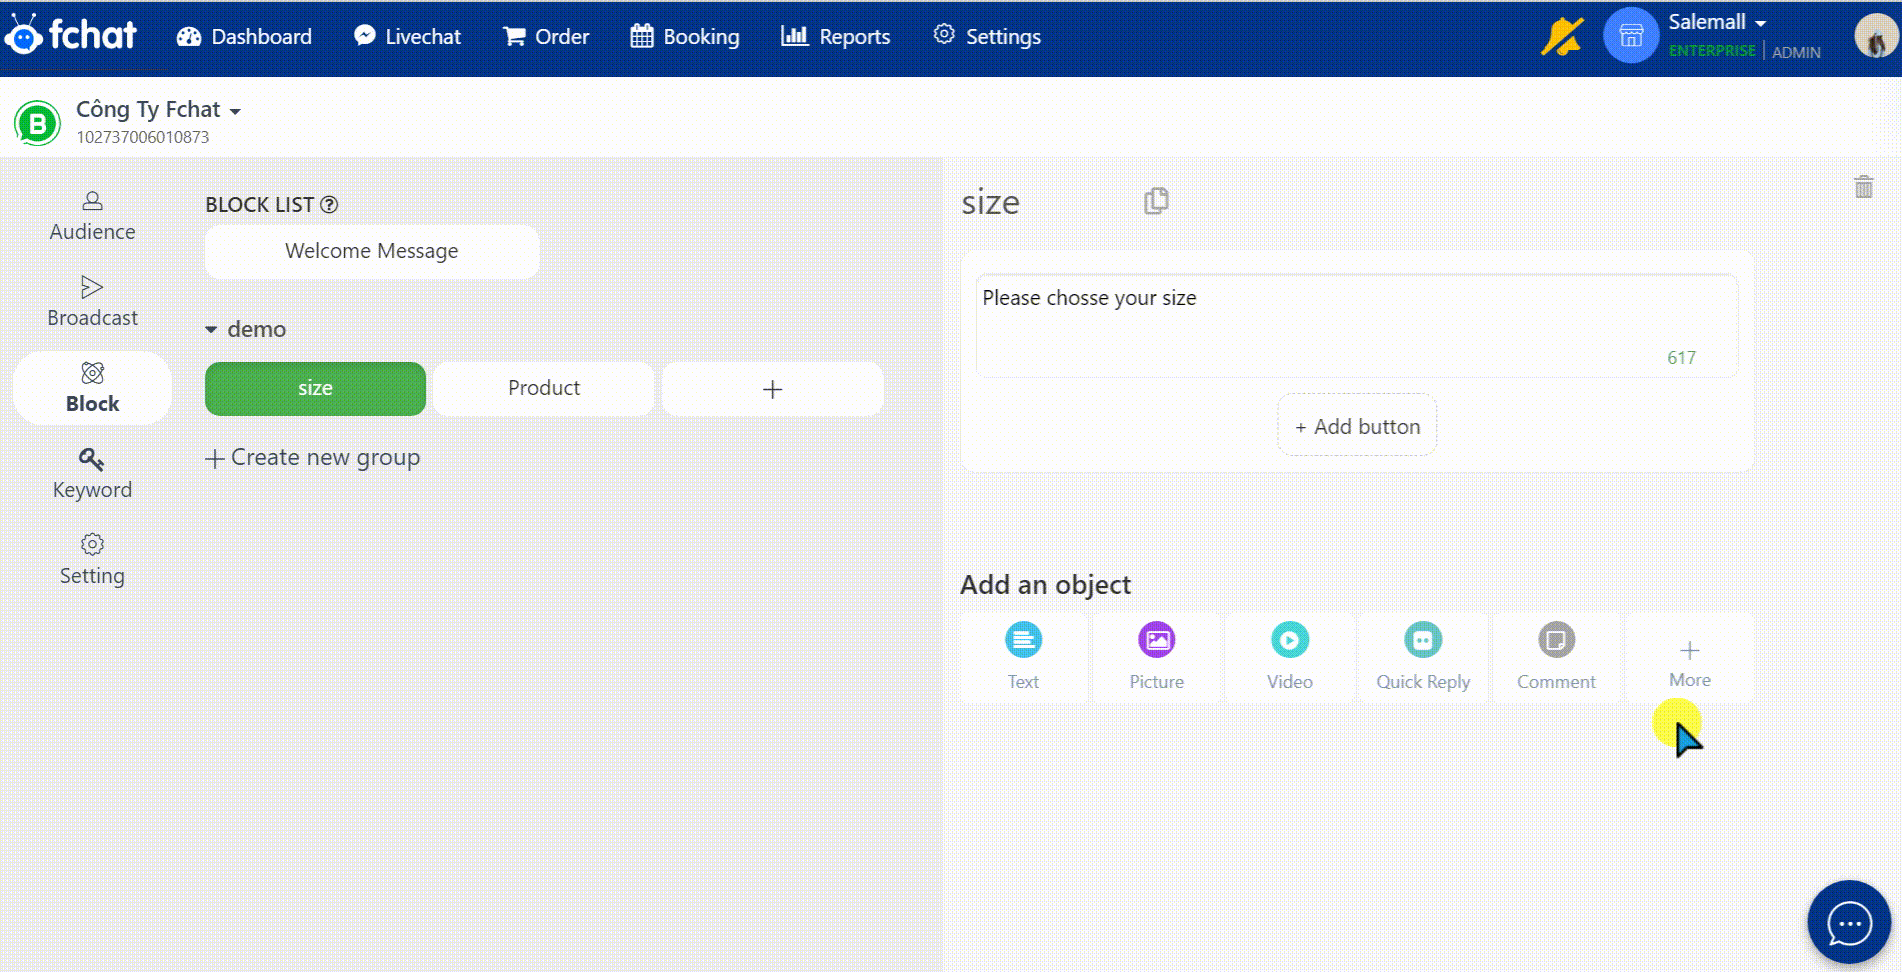Image resolution: width=1902 pixels, height=972 pixels.
Task: Click the Add button option
Action: 1357,426
